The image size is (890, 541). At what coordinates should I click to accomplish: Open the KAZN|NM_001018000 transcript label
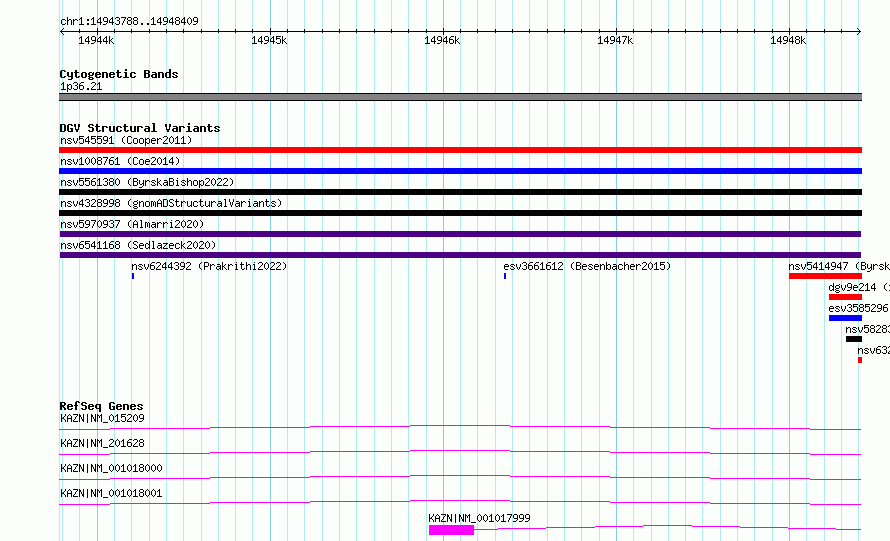coord(111,468)
